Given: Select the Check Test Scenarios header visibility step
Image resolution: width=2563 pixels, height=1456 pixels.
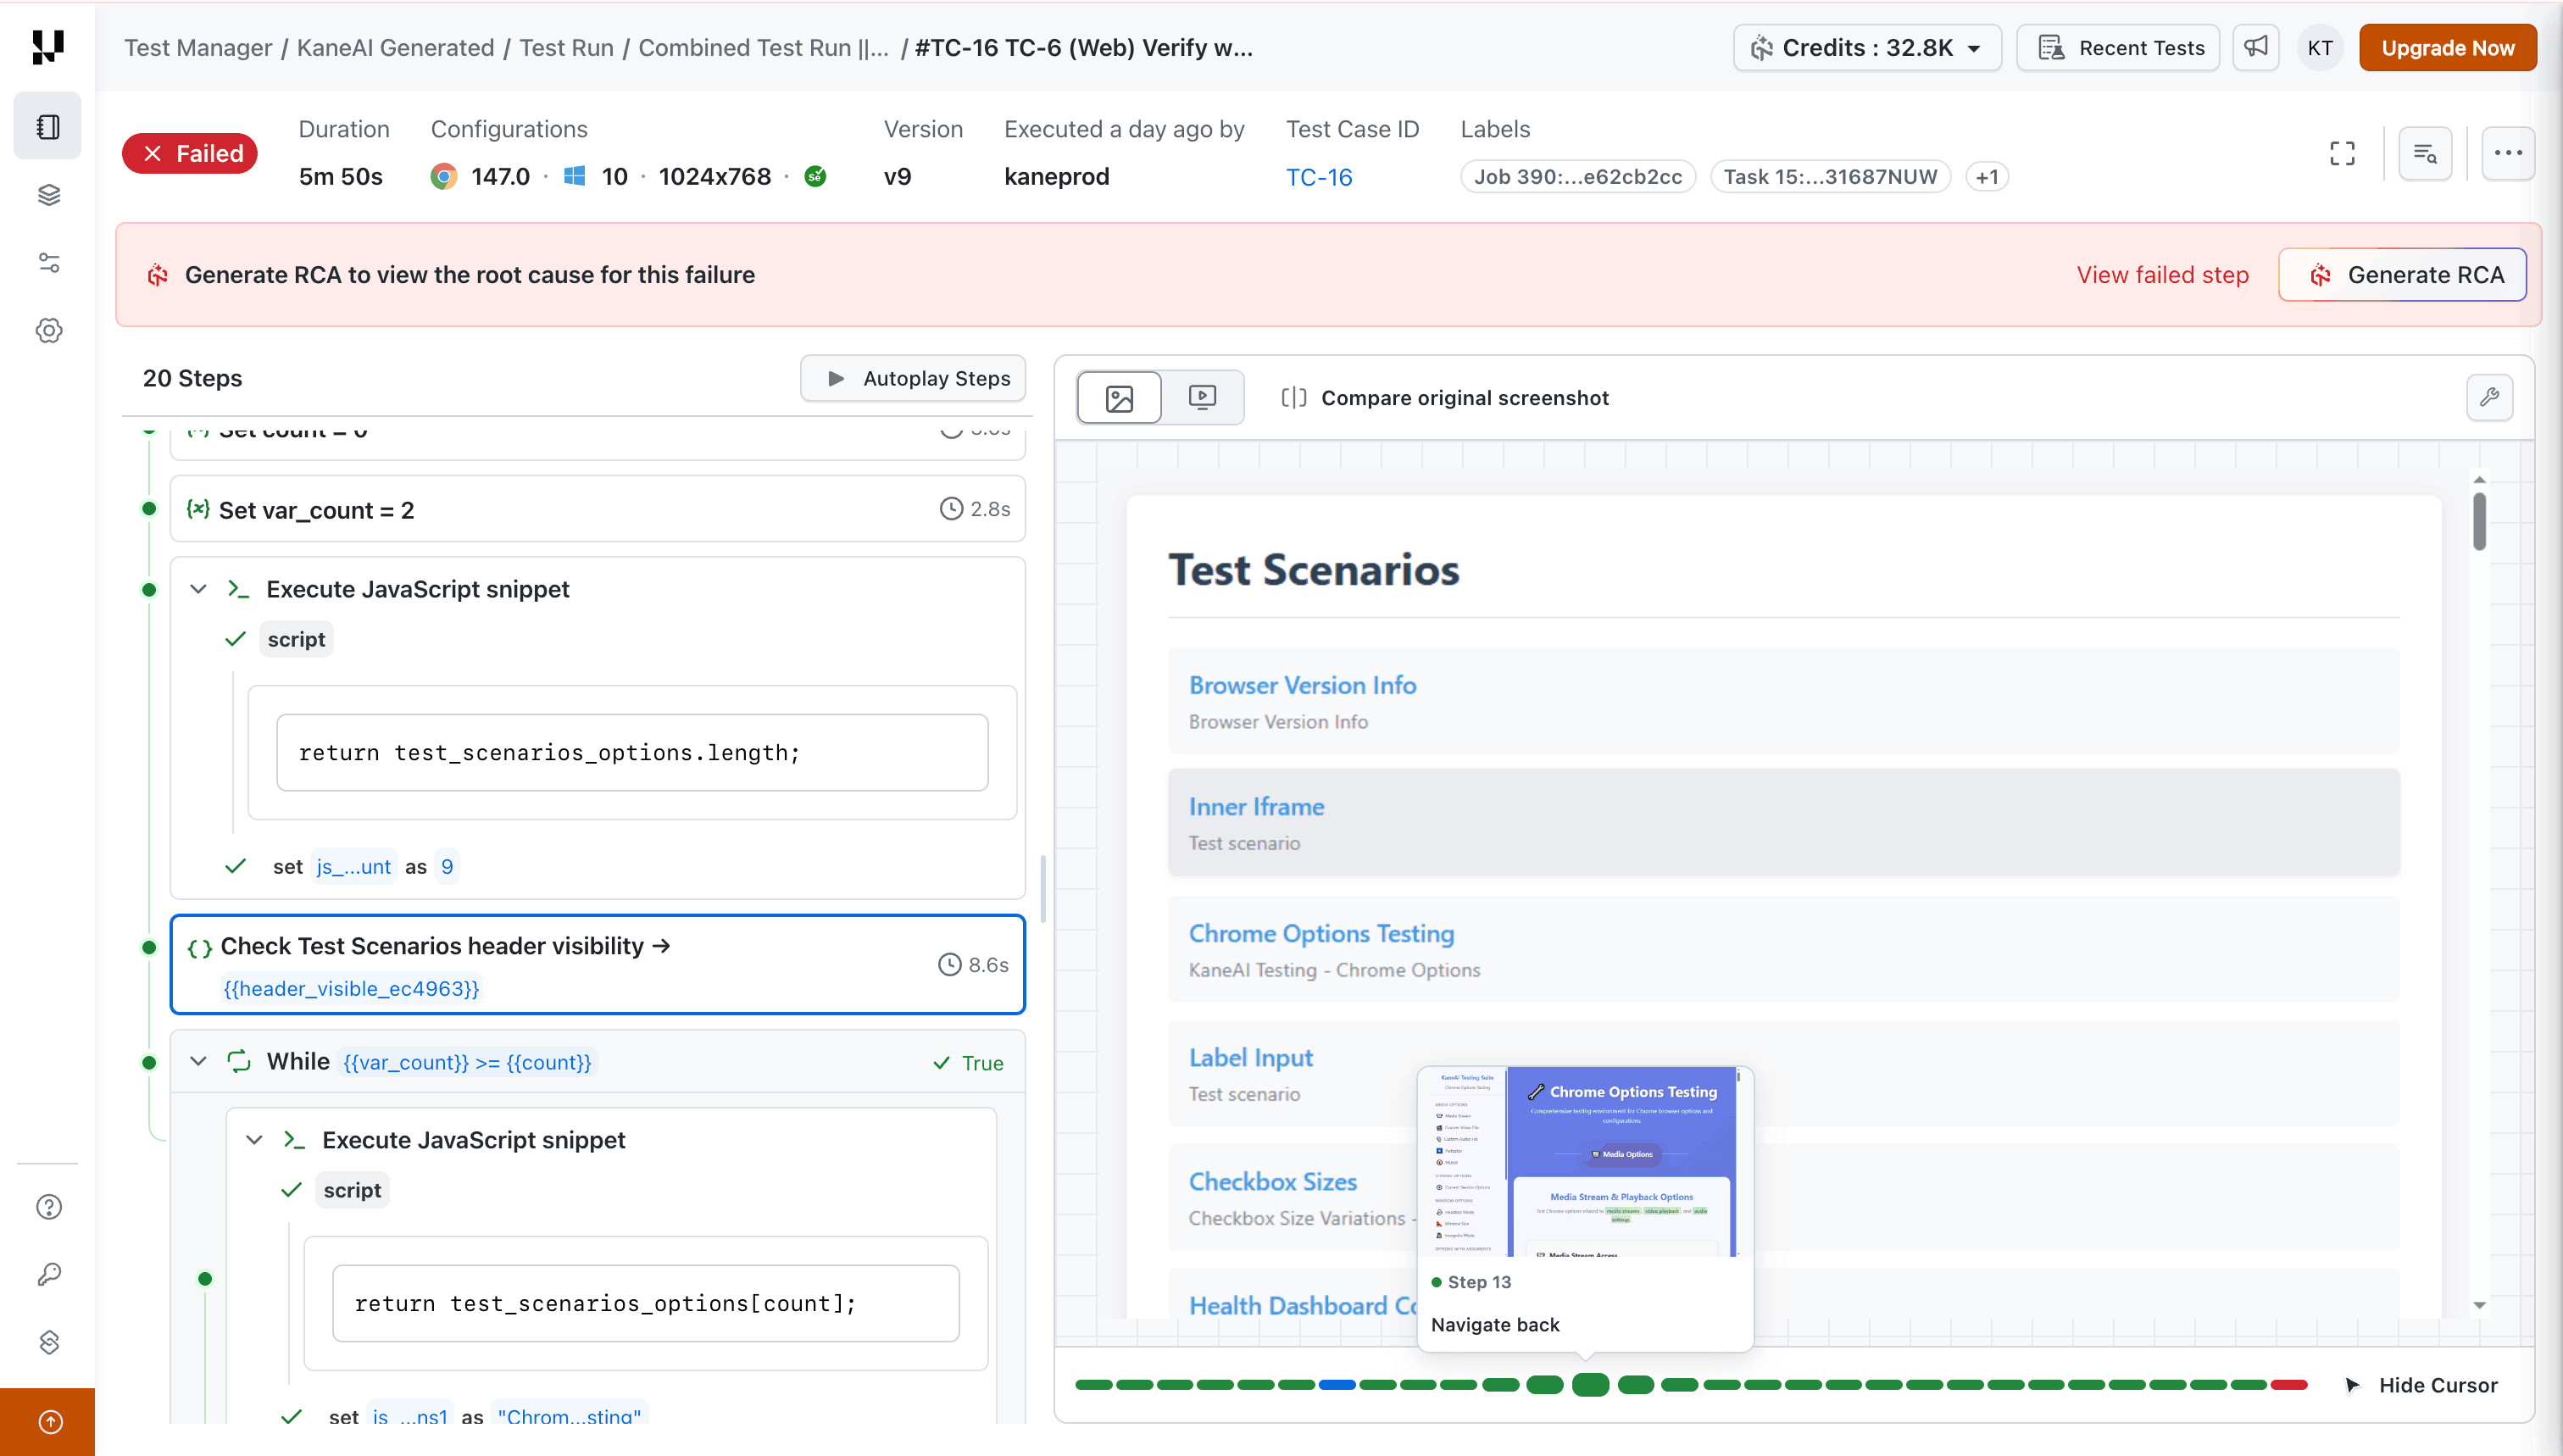Looking at the screenshot, I should point(598,965).
